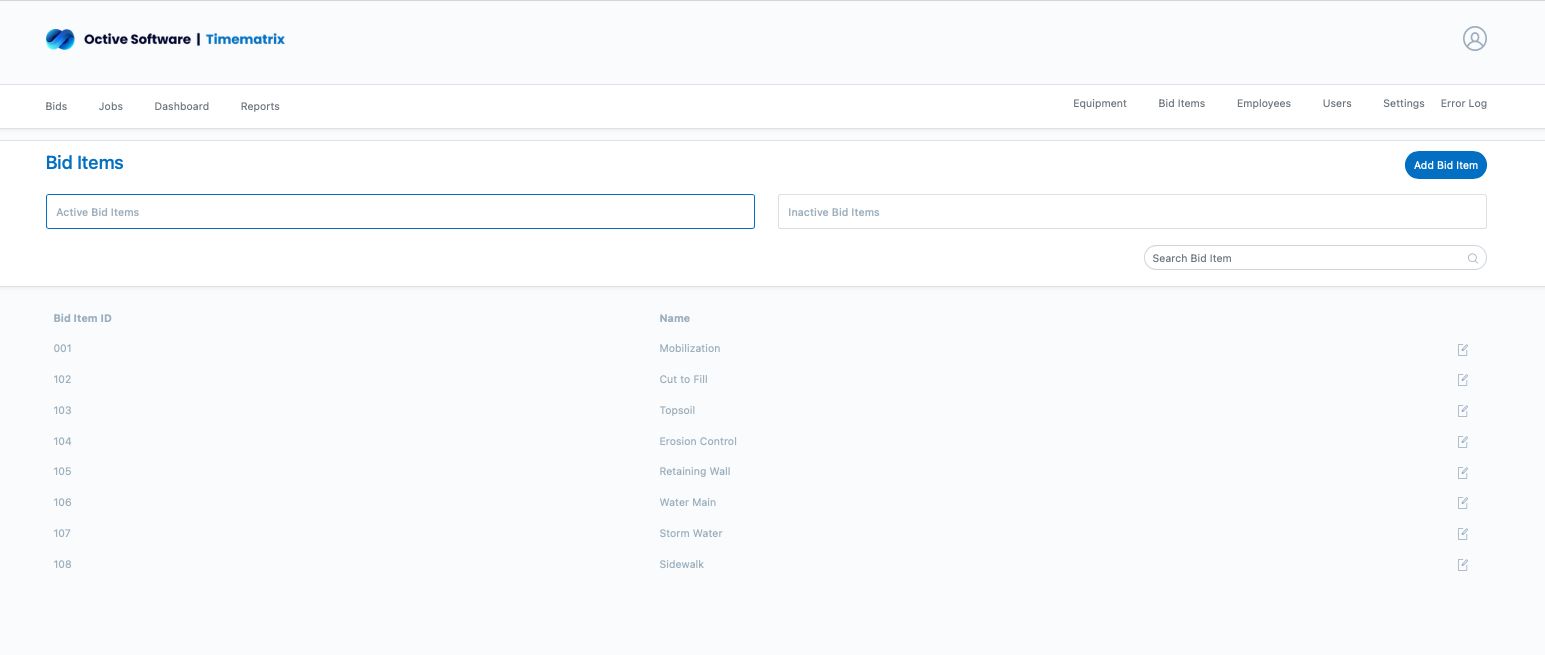Edit the Storm Water bid item
The image size is (1545, 655).
coord(1462,534)
